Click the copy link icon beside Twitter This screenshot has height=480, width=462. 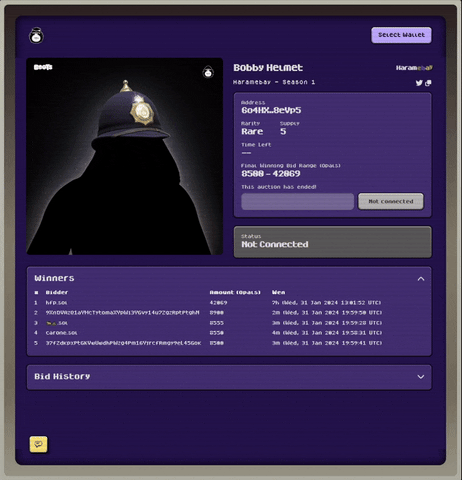click(428, 83)
